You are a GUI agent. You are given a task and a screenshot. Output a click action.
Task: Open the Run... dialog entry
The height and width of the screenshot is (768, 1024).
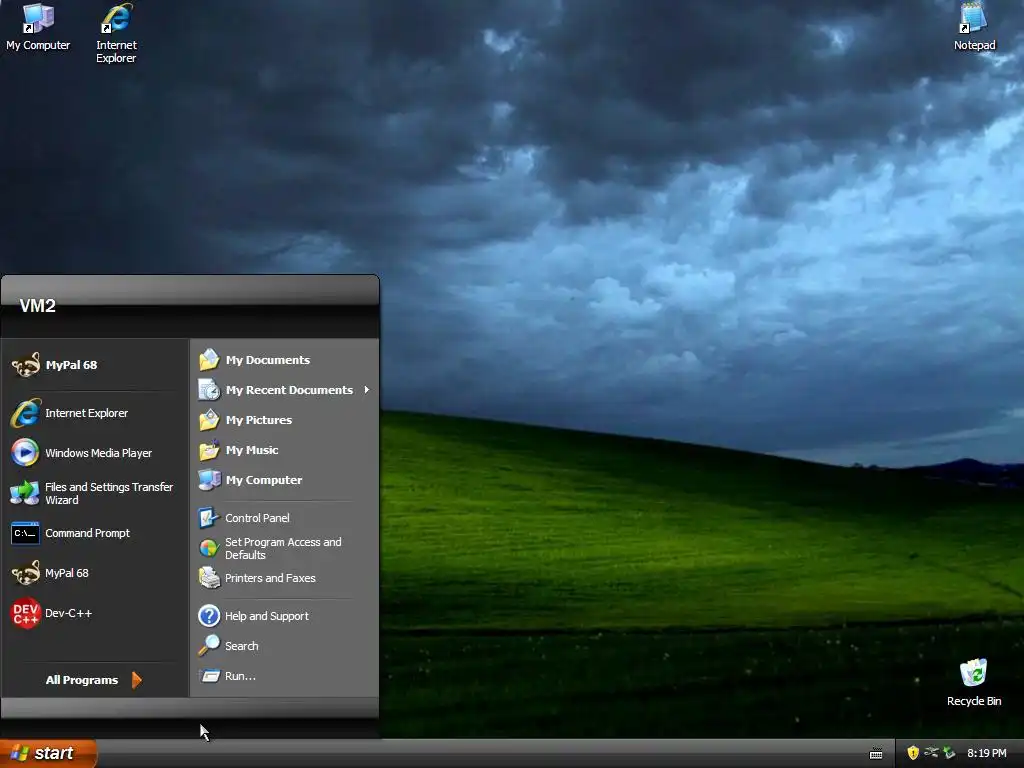point(284,676)
